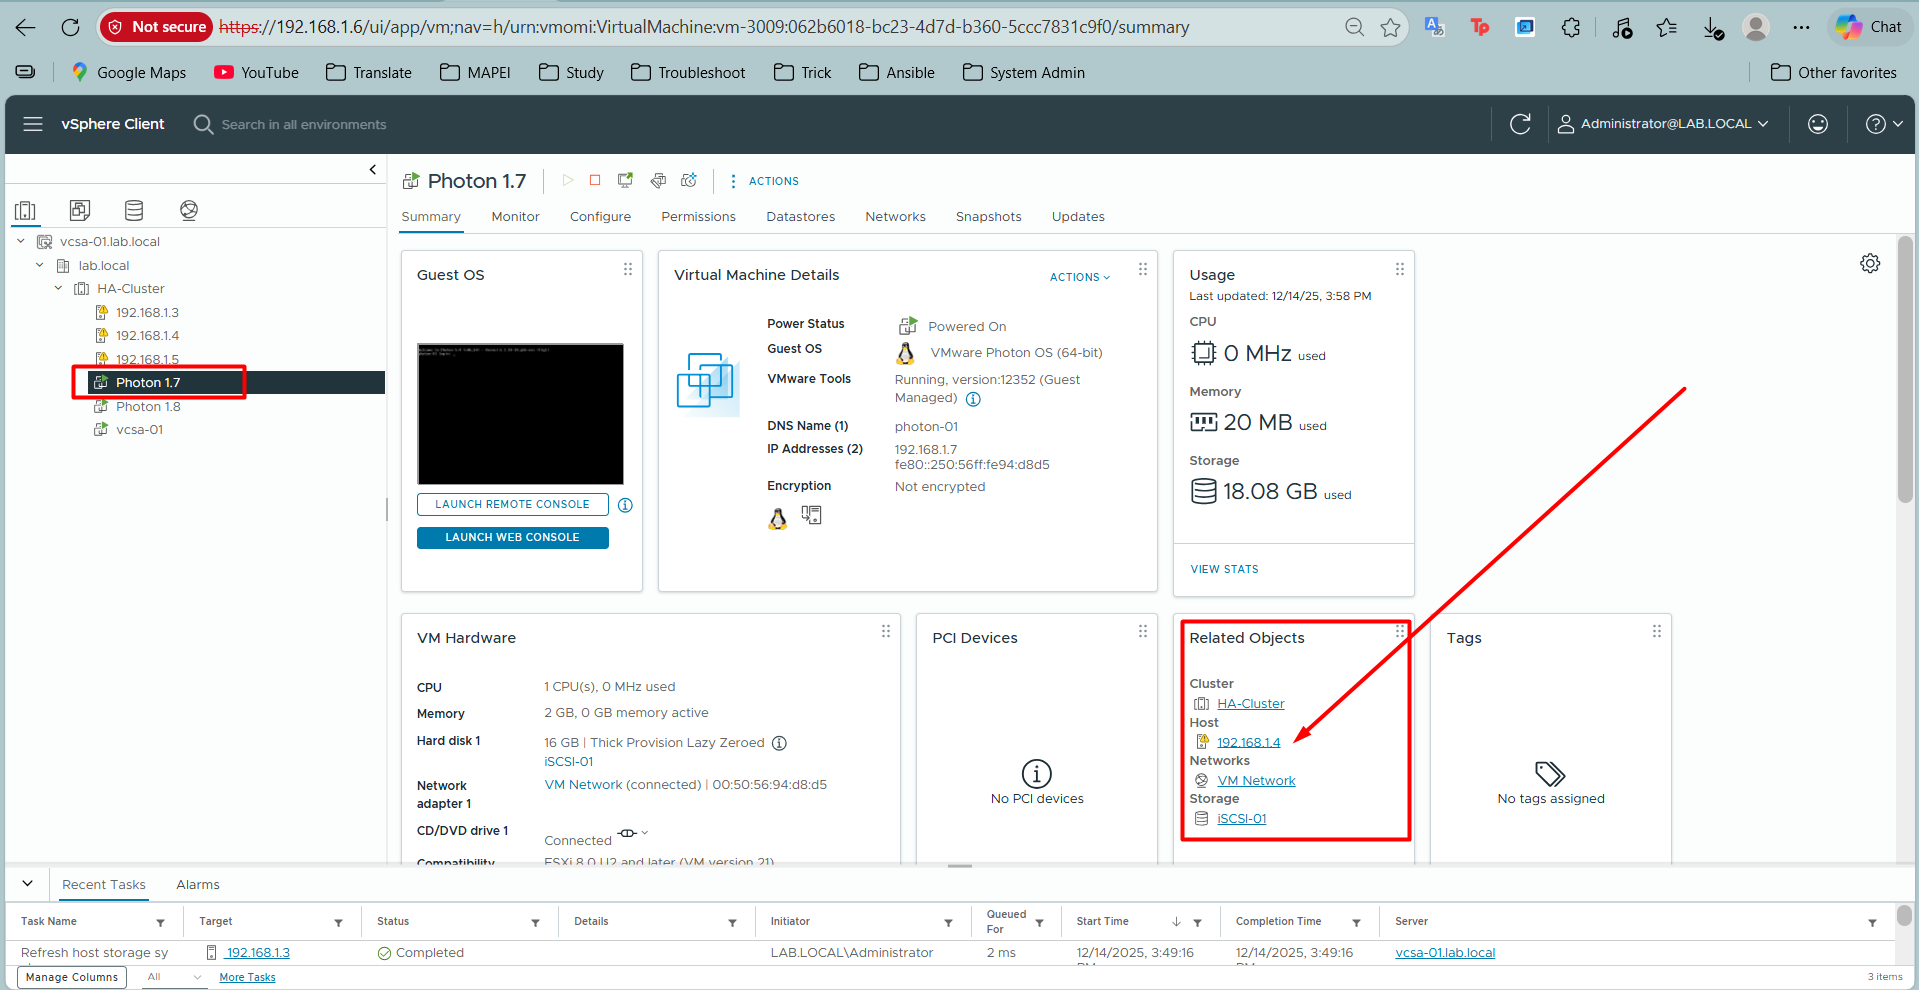The width and height of the screenshot is (1919, 990).
Task: Open the Status column filter dropdown
Action: coord(537,921)
